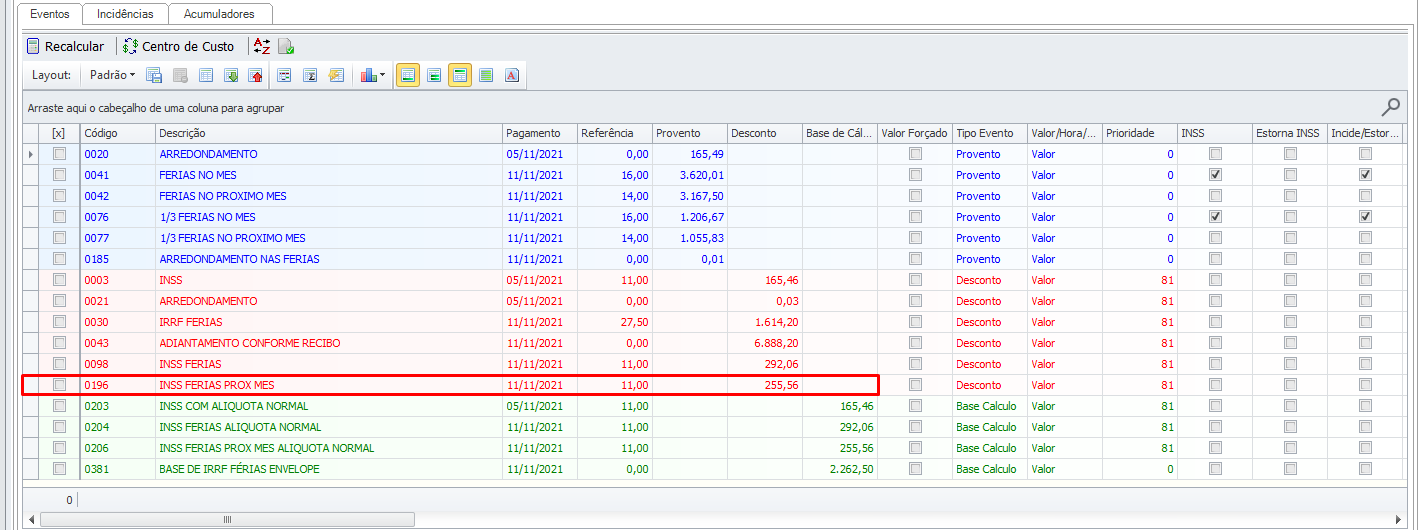Click the Recalcular button

pos(65,46)
